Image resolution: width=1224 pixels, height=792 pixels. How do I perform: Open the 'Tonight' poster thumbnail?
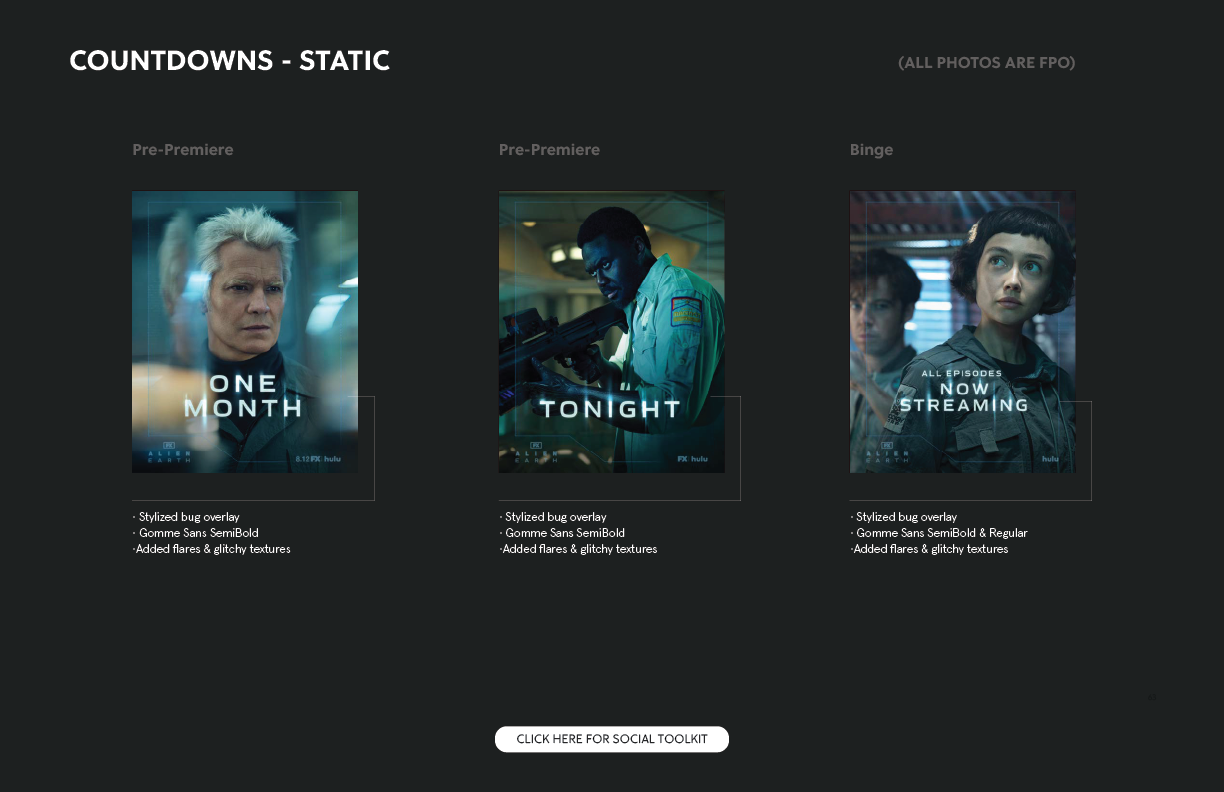(612, 332)
